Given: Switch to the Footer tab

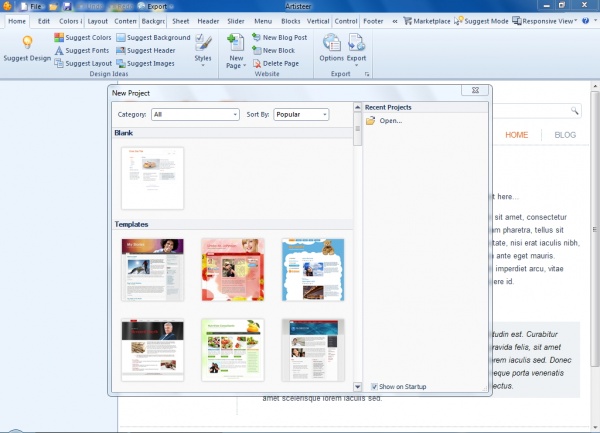Looking at the screenshot, I should pos(373,21).
